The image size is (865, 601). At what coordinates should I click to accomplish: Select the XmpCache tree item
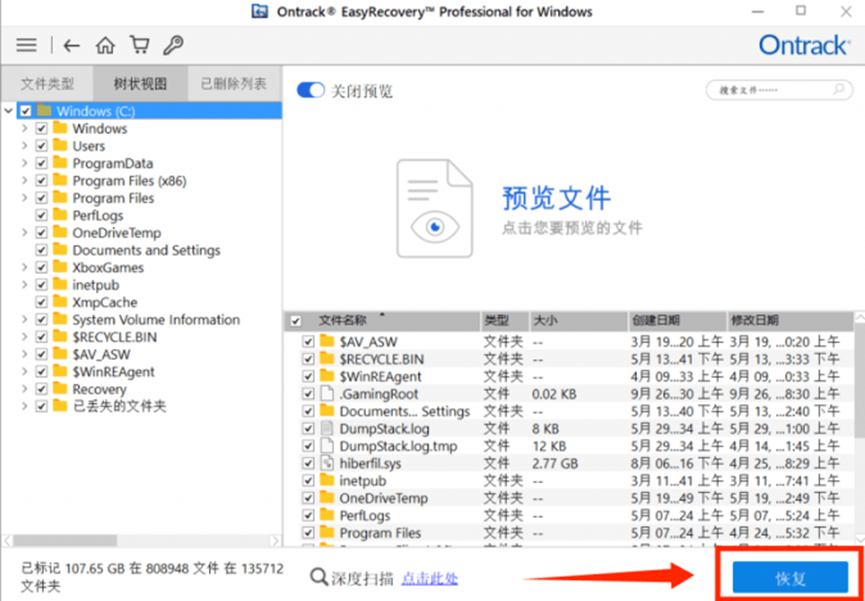tap(105, 302)
